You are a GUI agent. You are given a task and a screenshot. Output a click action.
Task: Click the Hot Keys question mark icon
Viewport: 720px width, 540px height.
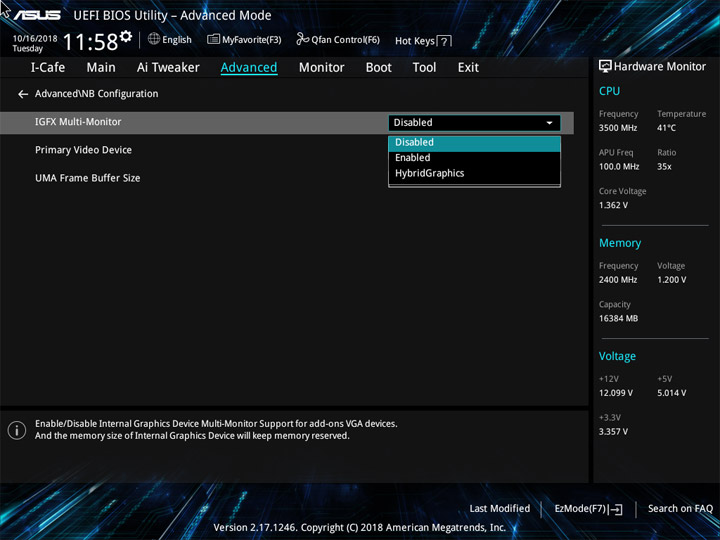[444, 41]
